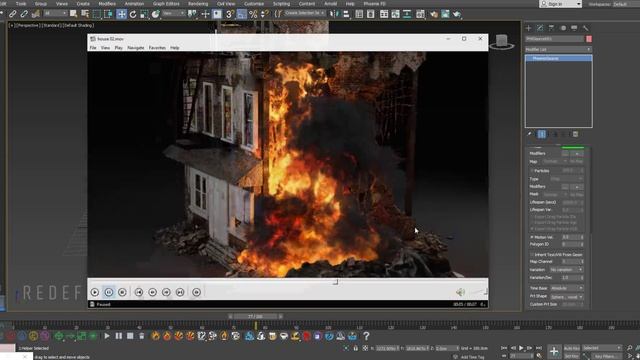Click Phoenix FD help question mark icon

click(x=366, y=336)
